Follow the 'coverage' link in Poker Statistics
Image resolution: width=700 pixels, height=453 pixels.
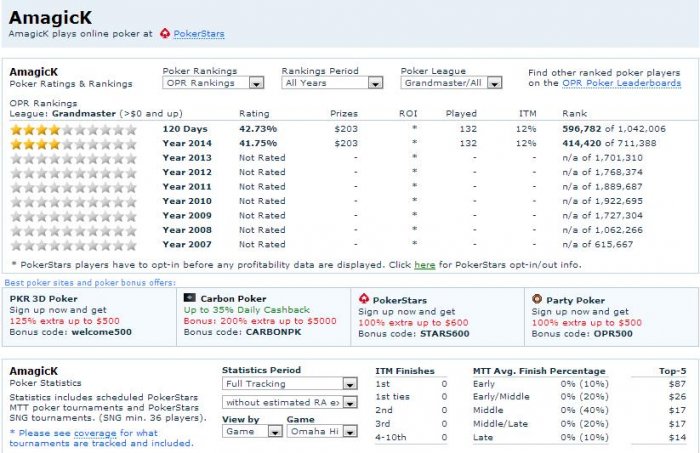[95, 433]
